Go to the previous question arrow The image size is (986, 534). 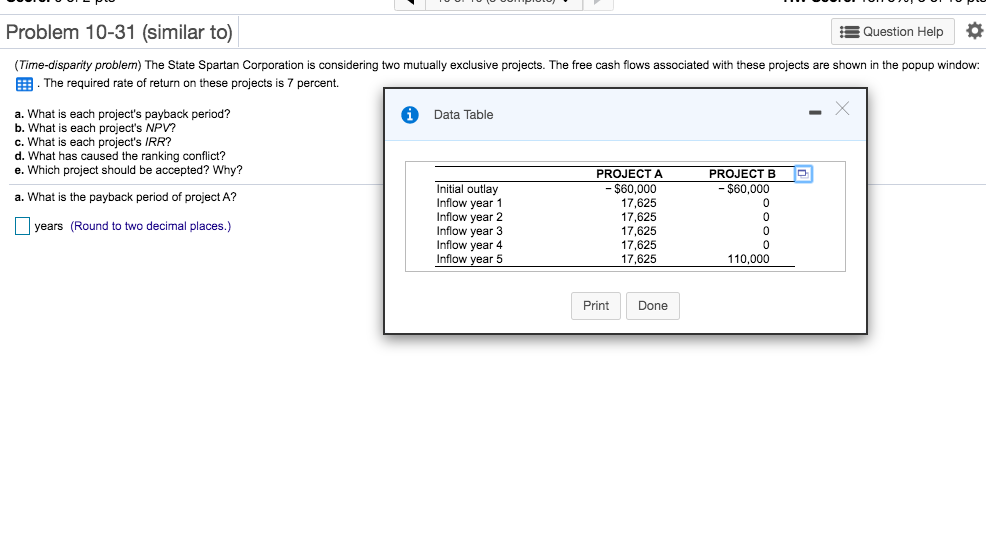point(409,3)
